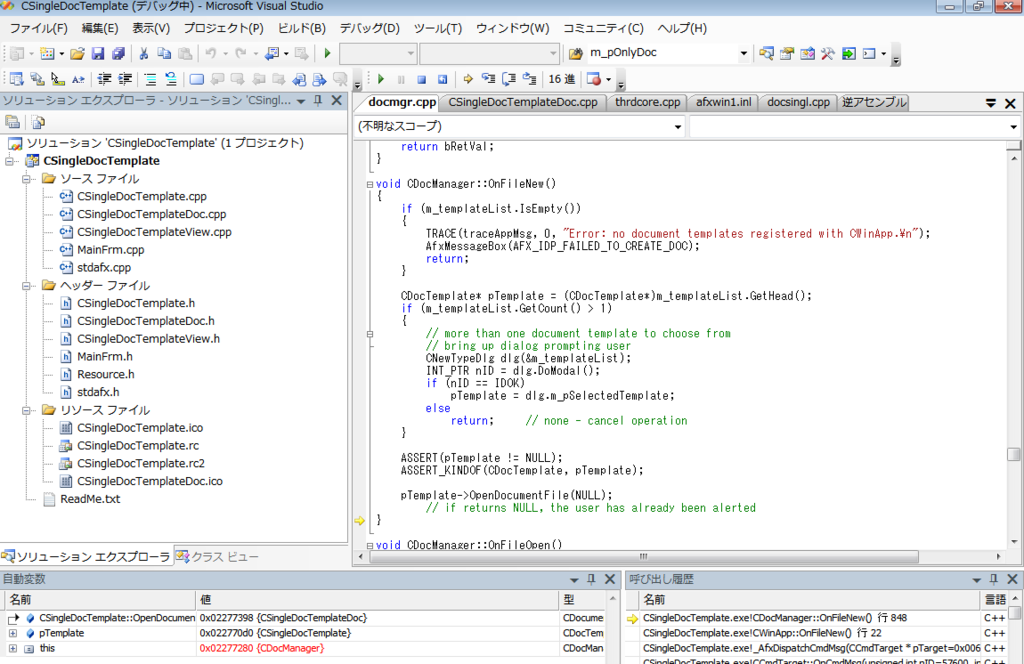The height and width of the screenshot is (664, 1024).
Task: Toggle auto-hide pin of 自動変数 panel
Action: 591,579
